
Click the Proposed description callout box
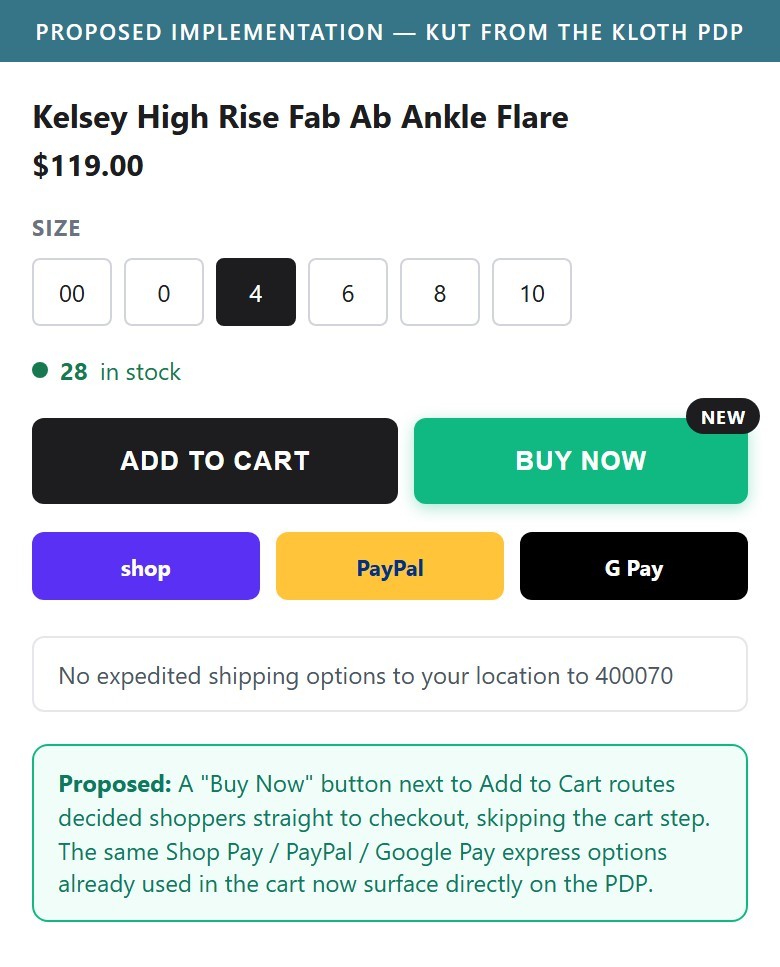(x=390, y=833)
